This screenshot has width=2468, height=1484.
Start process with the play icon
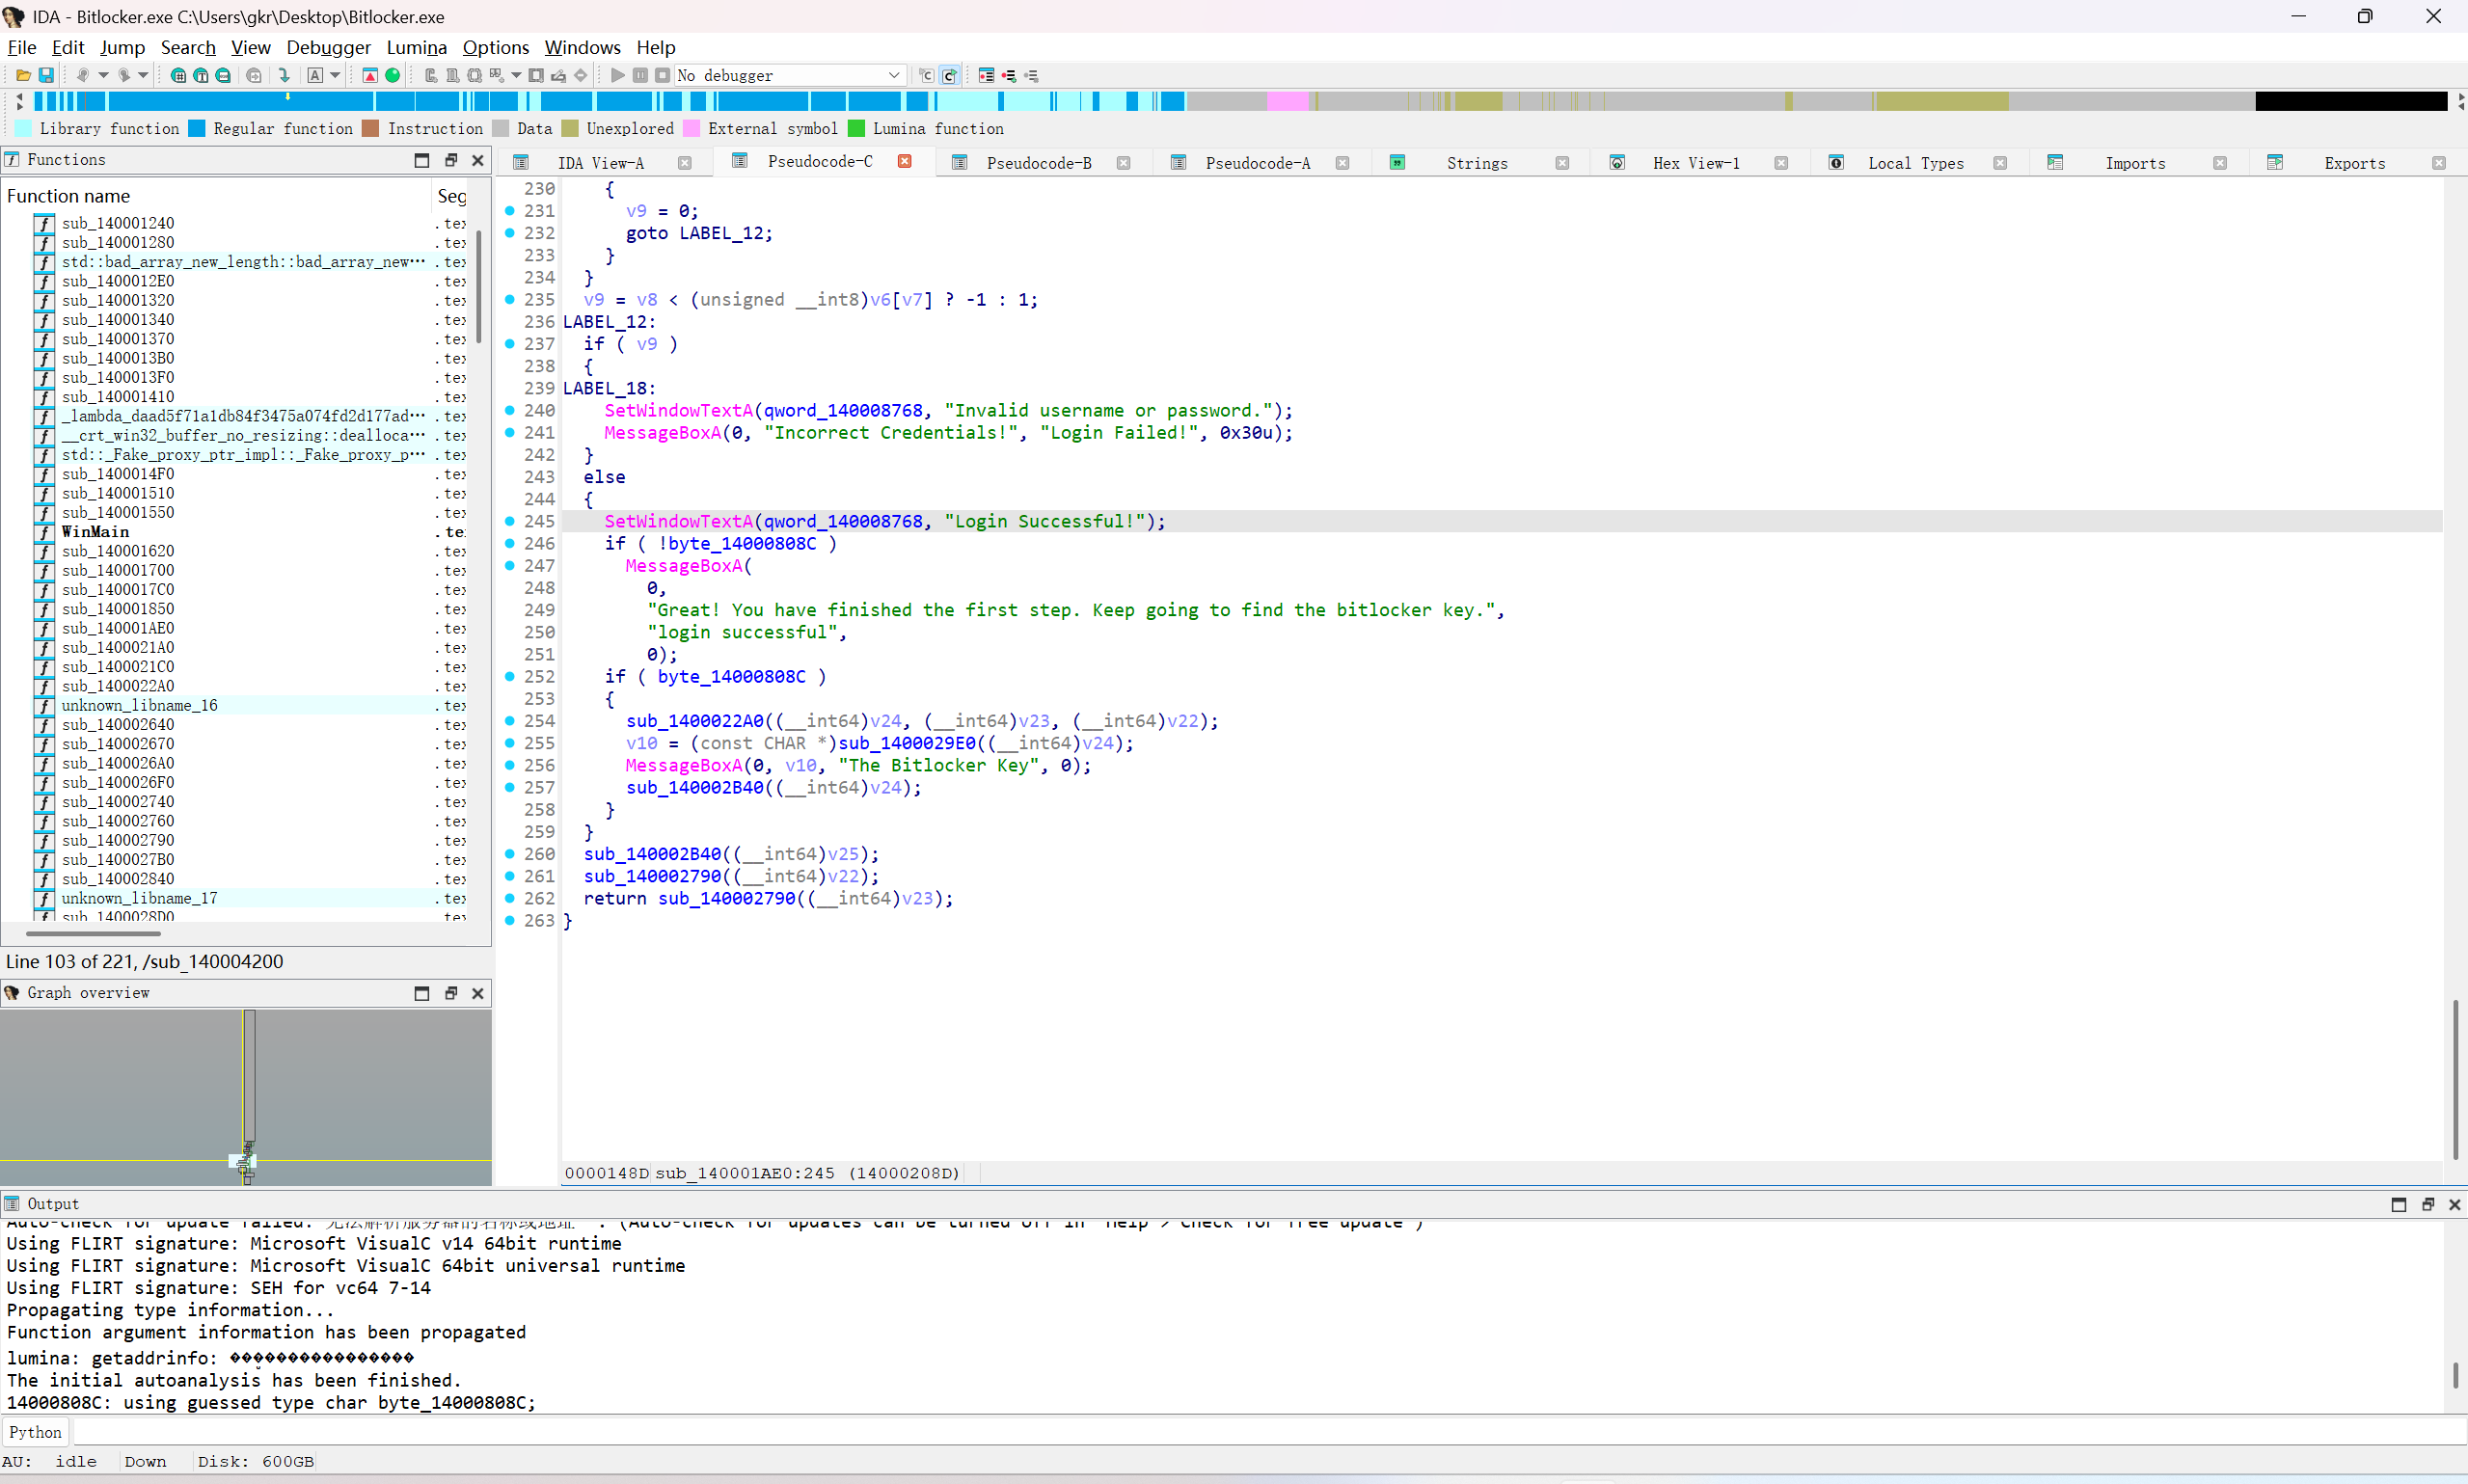click(617, 75)
